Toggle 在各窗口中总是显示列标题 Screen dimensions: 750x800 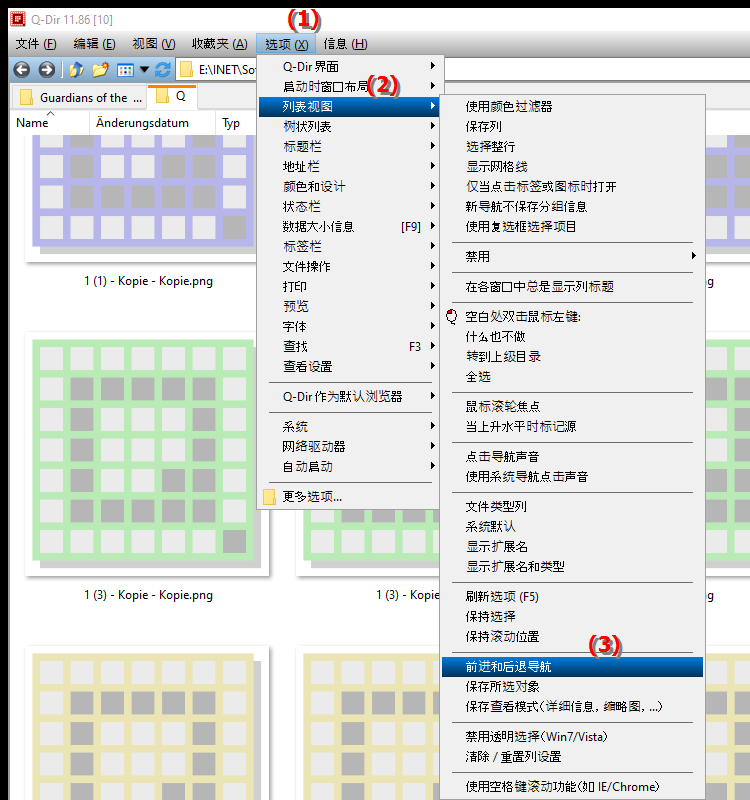tap(572, 286)
